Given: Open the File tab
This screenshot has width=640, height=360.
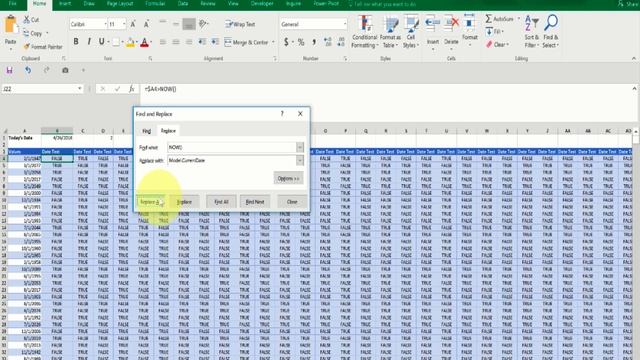Looking at the screenshot, I should coord(13,4).
